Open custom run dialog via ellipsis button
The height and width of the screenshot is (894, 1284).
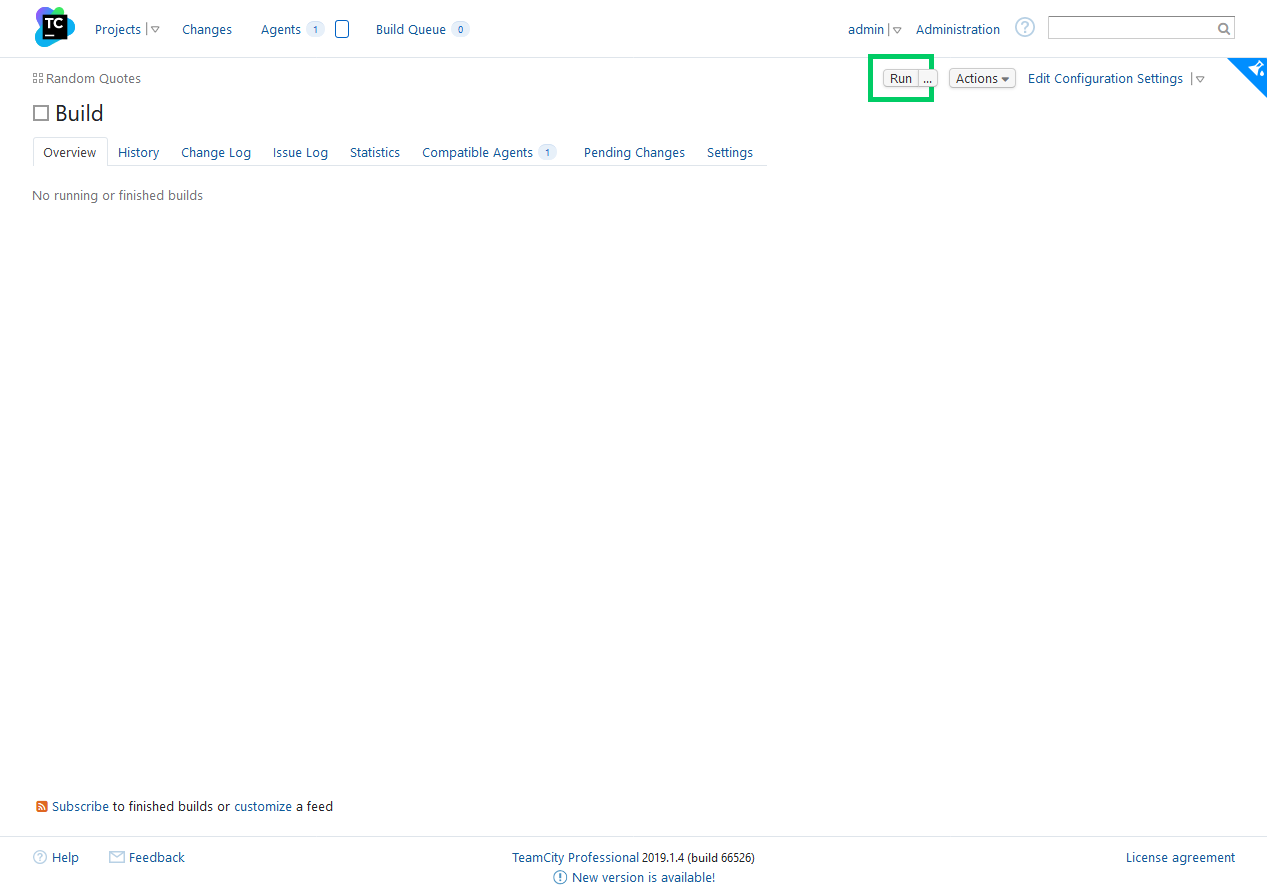pyautogui.click(x=928, y=78)
